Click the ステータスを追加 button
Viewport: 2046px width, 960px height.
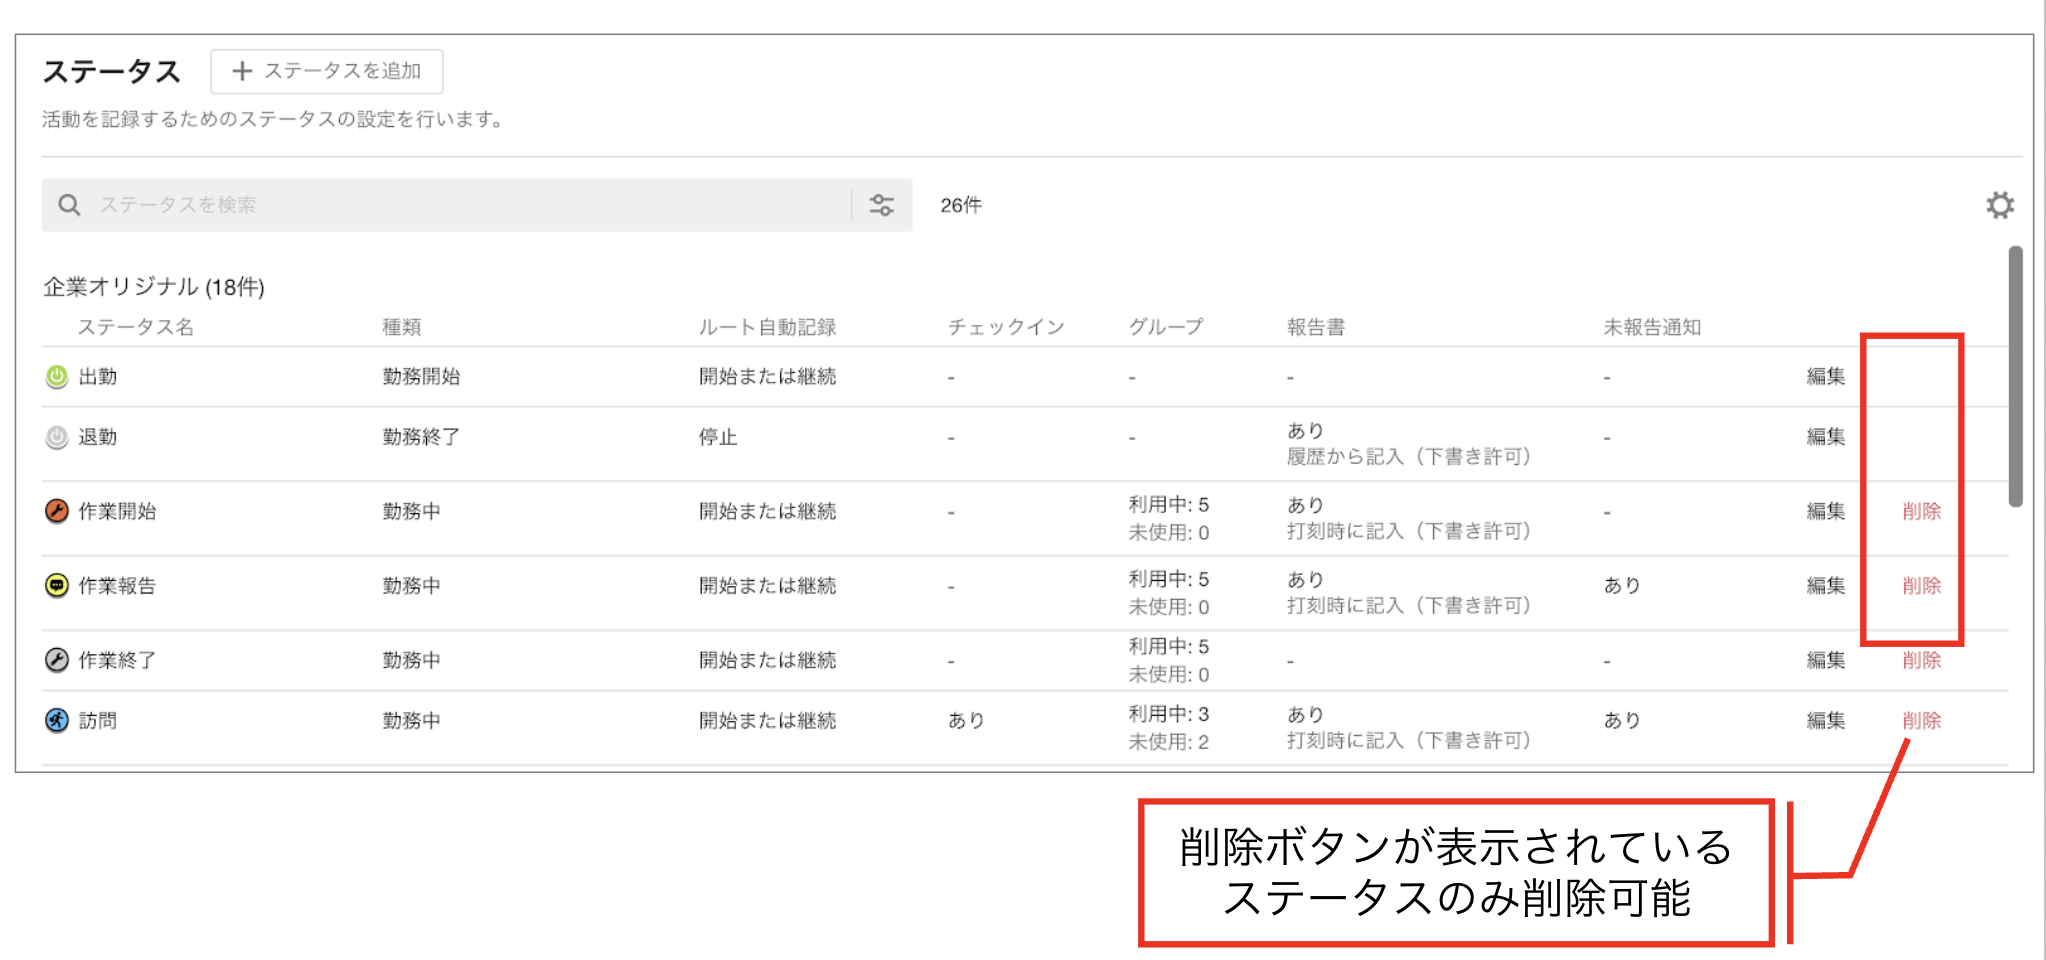pos(326,71)
